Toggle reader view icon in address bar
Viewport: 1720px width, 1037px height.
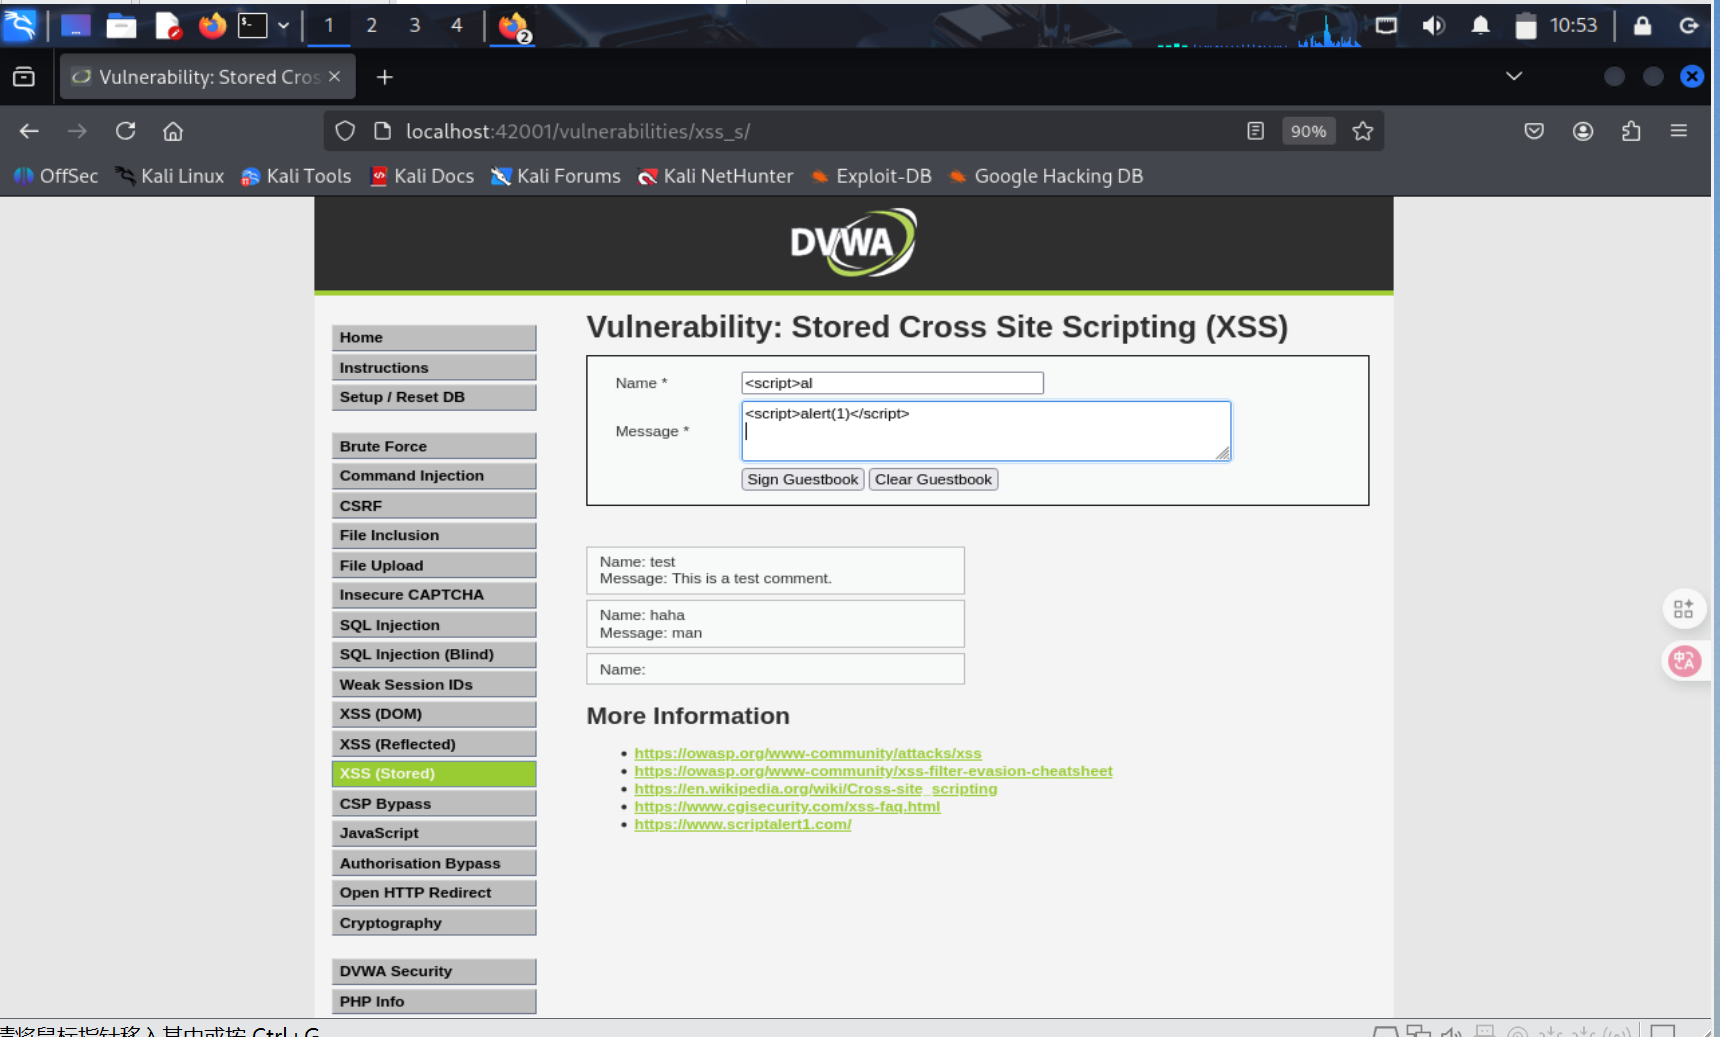1256,131
